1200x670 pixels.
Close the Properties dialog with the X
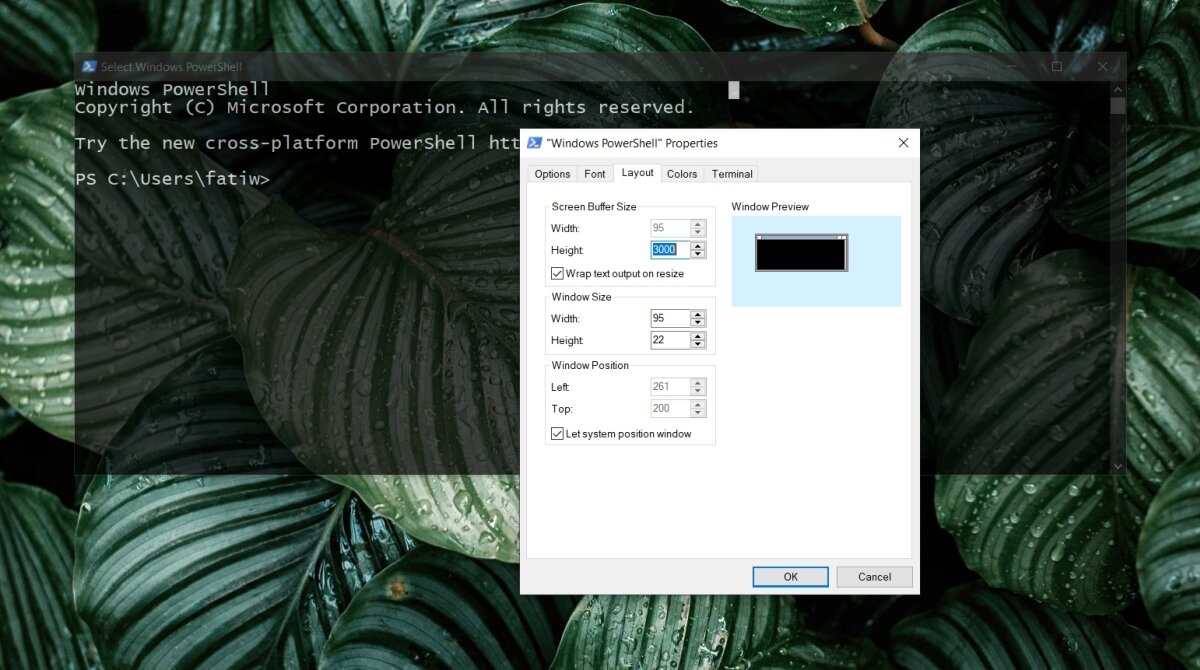(903, 143)
